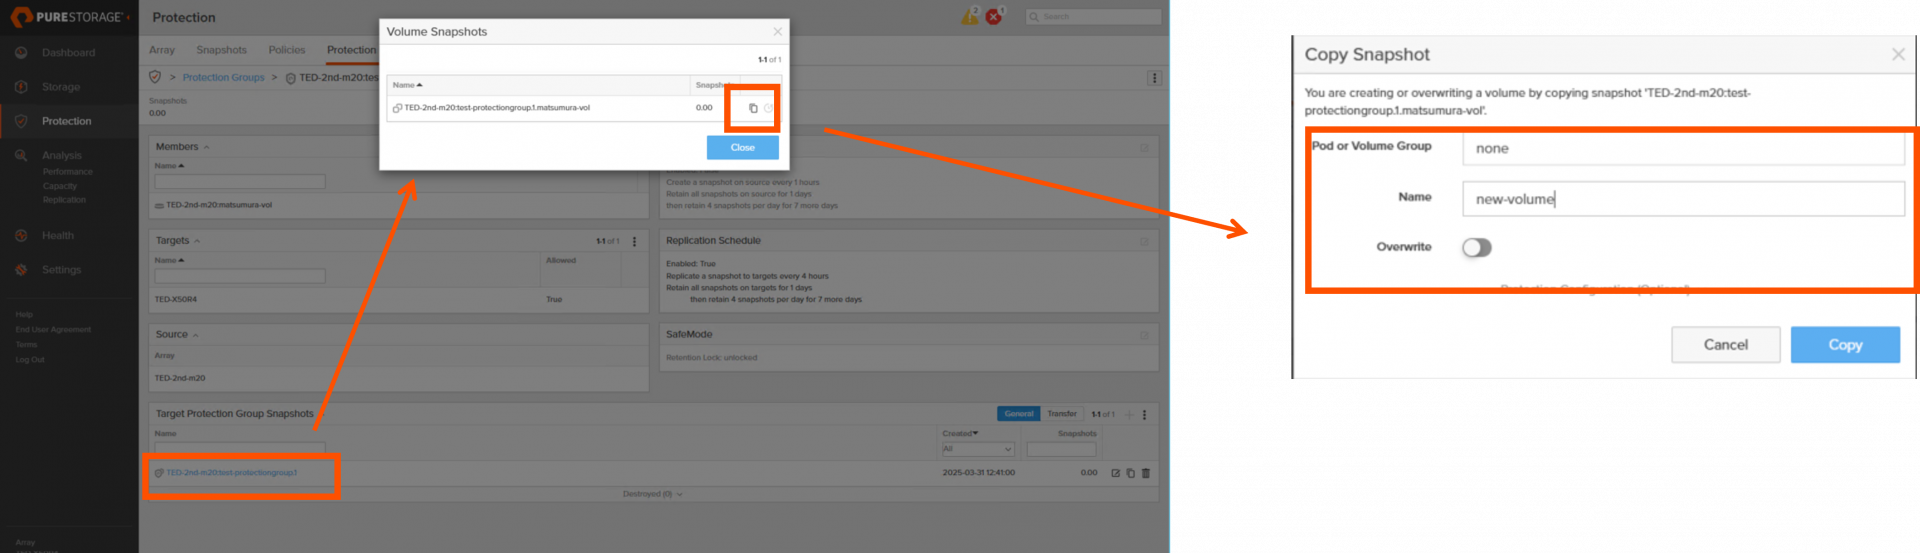
Task: Toggle the Overwrite switch
Action: 1476,248
